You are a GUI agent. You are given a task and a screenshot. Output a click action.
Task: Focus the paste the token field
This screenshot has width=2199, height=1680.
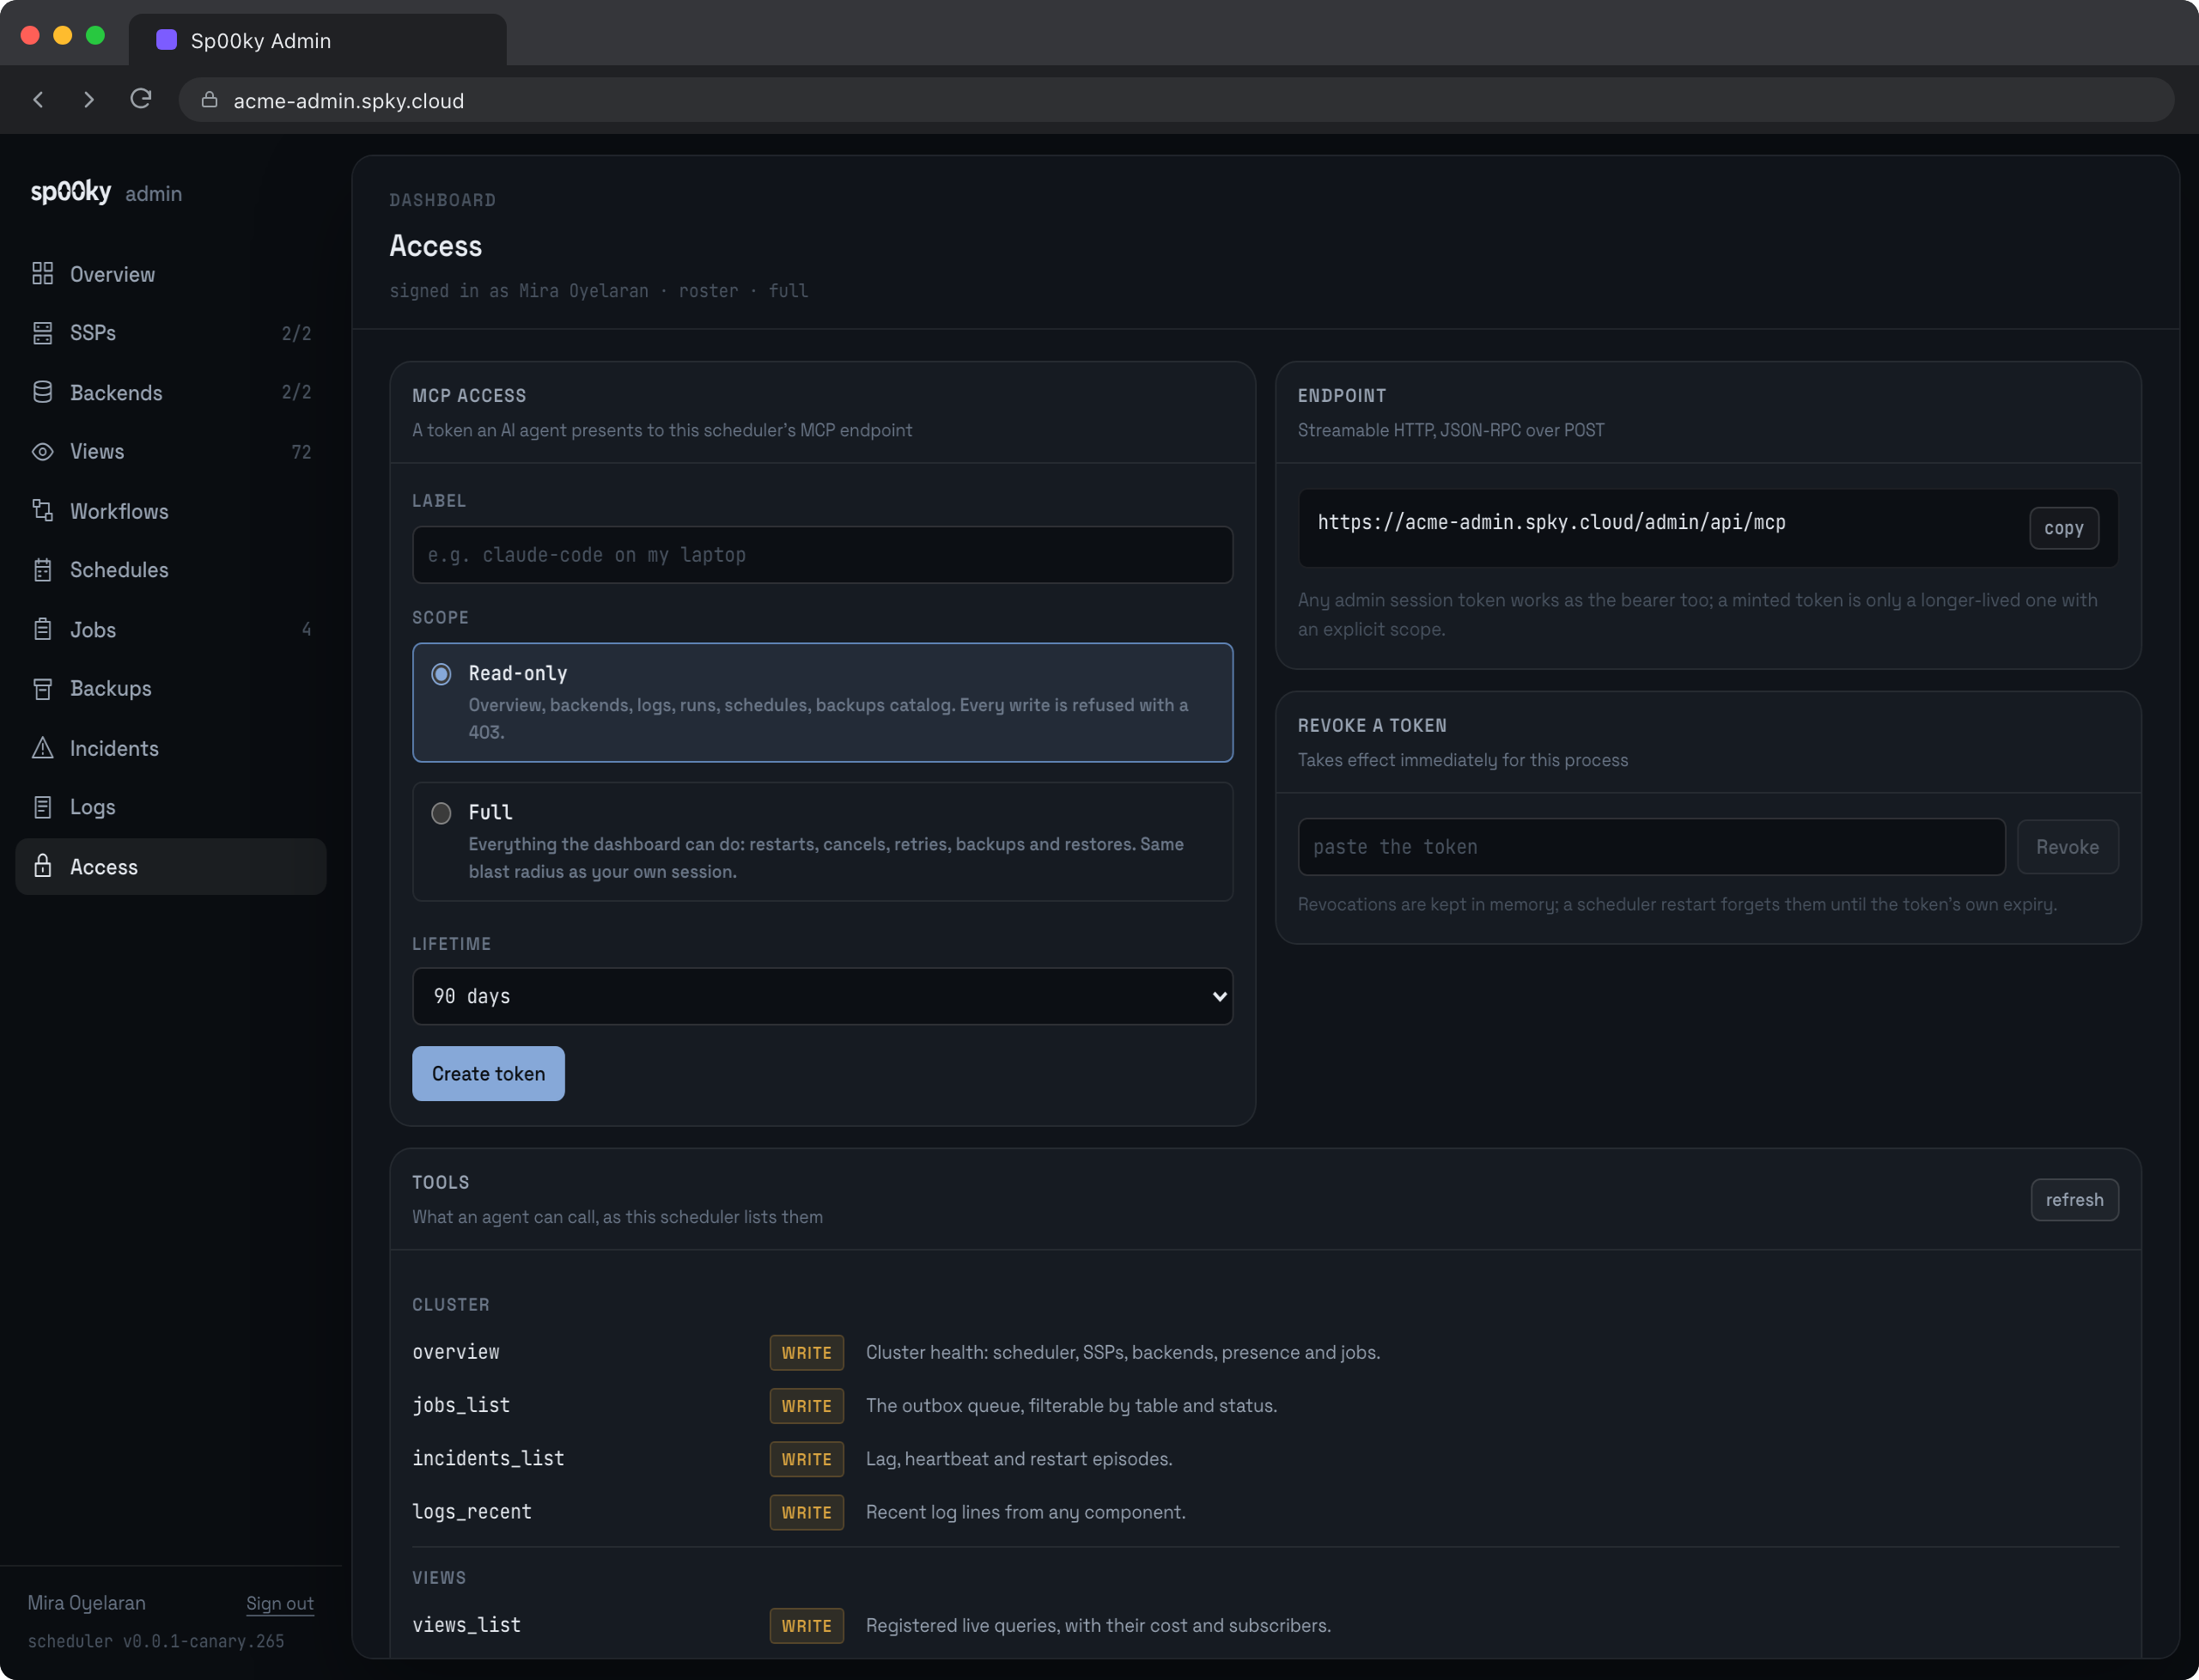pos(1651,847)
